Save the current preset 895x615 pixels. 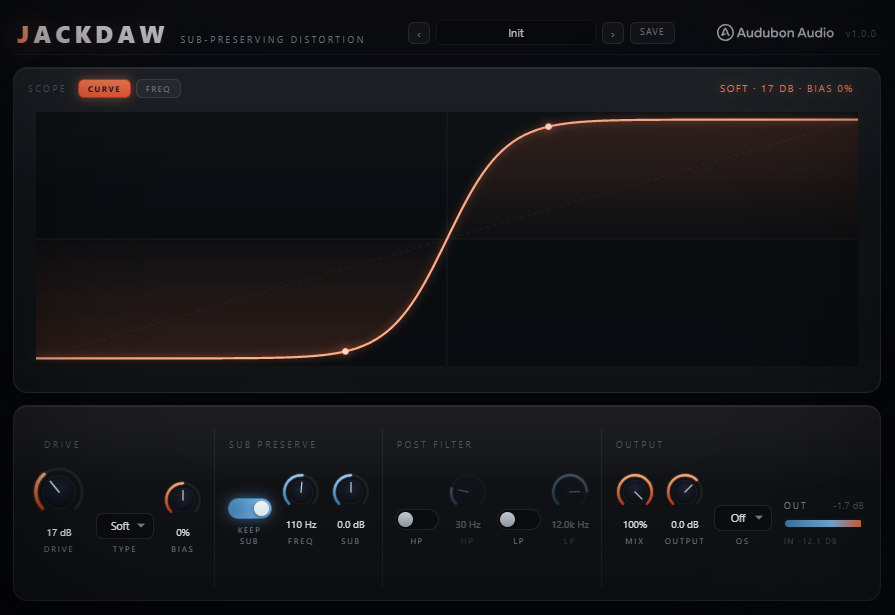[652, 33]
